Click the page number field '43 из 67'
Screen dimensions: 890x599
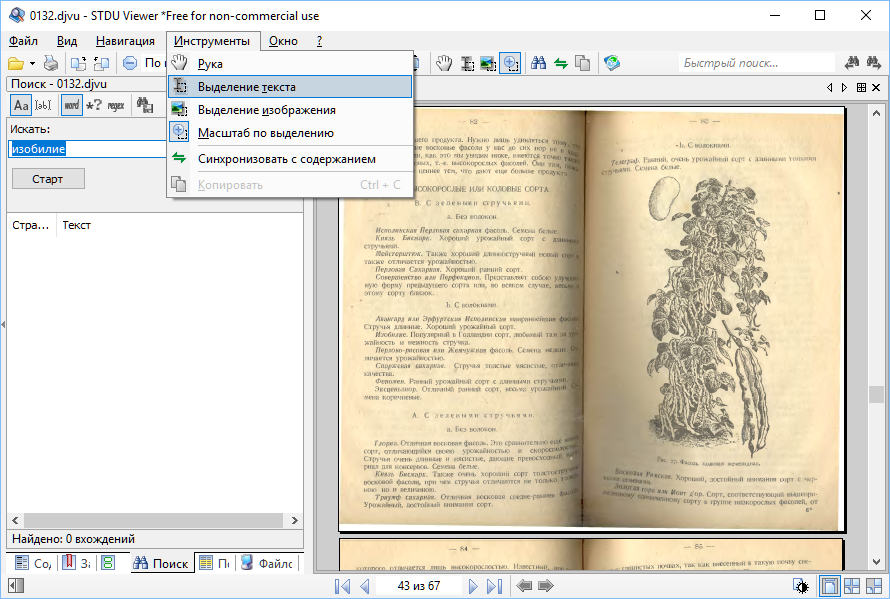(419, 586)
